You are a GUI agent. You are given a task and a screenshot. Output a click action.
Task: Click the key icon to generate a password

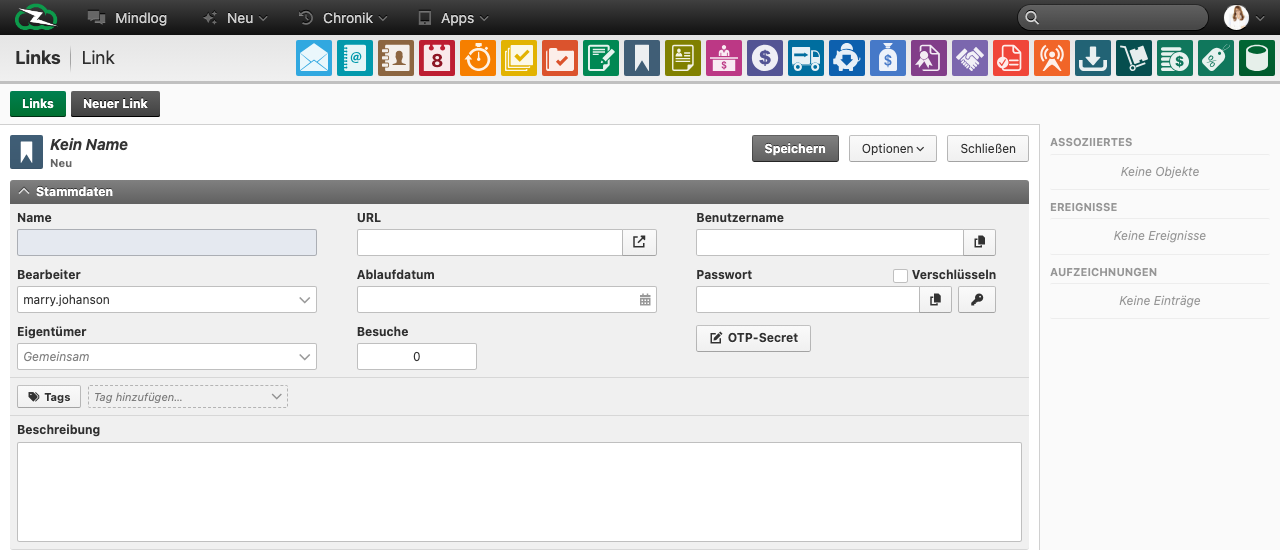coord(977,299)
